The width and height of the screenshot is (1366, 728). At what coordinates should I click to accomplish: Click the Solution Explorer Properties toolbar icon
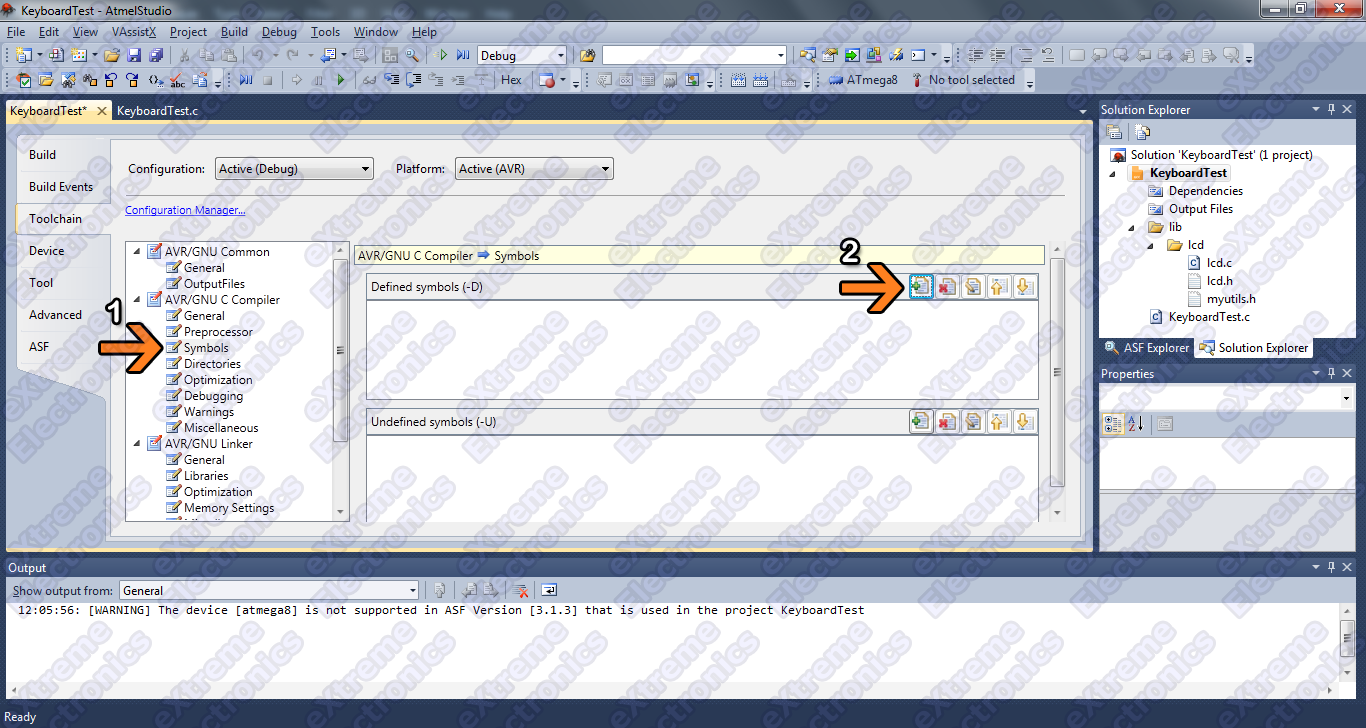[x=1114, y=132]
